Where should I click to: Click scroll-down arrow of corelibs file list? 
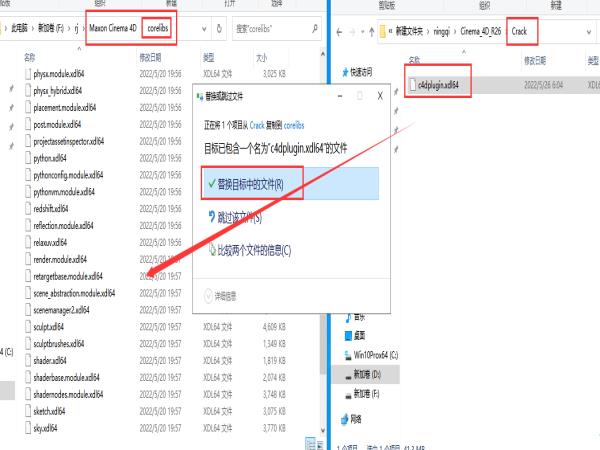323,430
